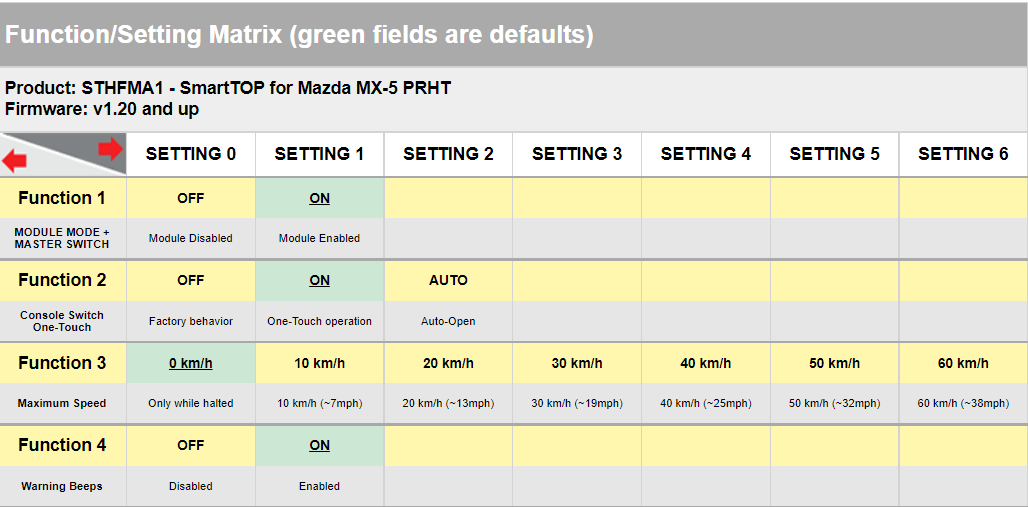Click the underlined ON for Function 4
Viewport: 1028px width, 507px height.
click(319, 445)
